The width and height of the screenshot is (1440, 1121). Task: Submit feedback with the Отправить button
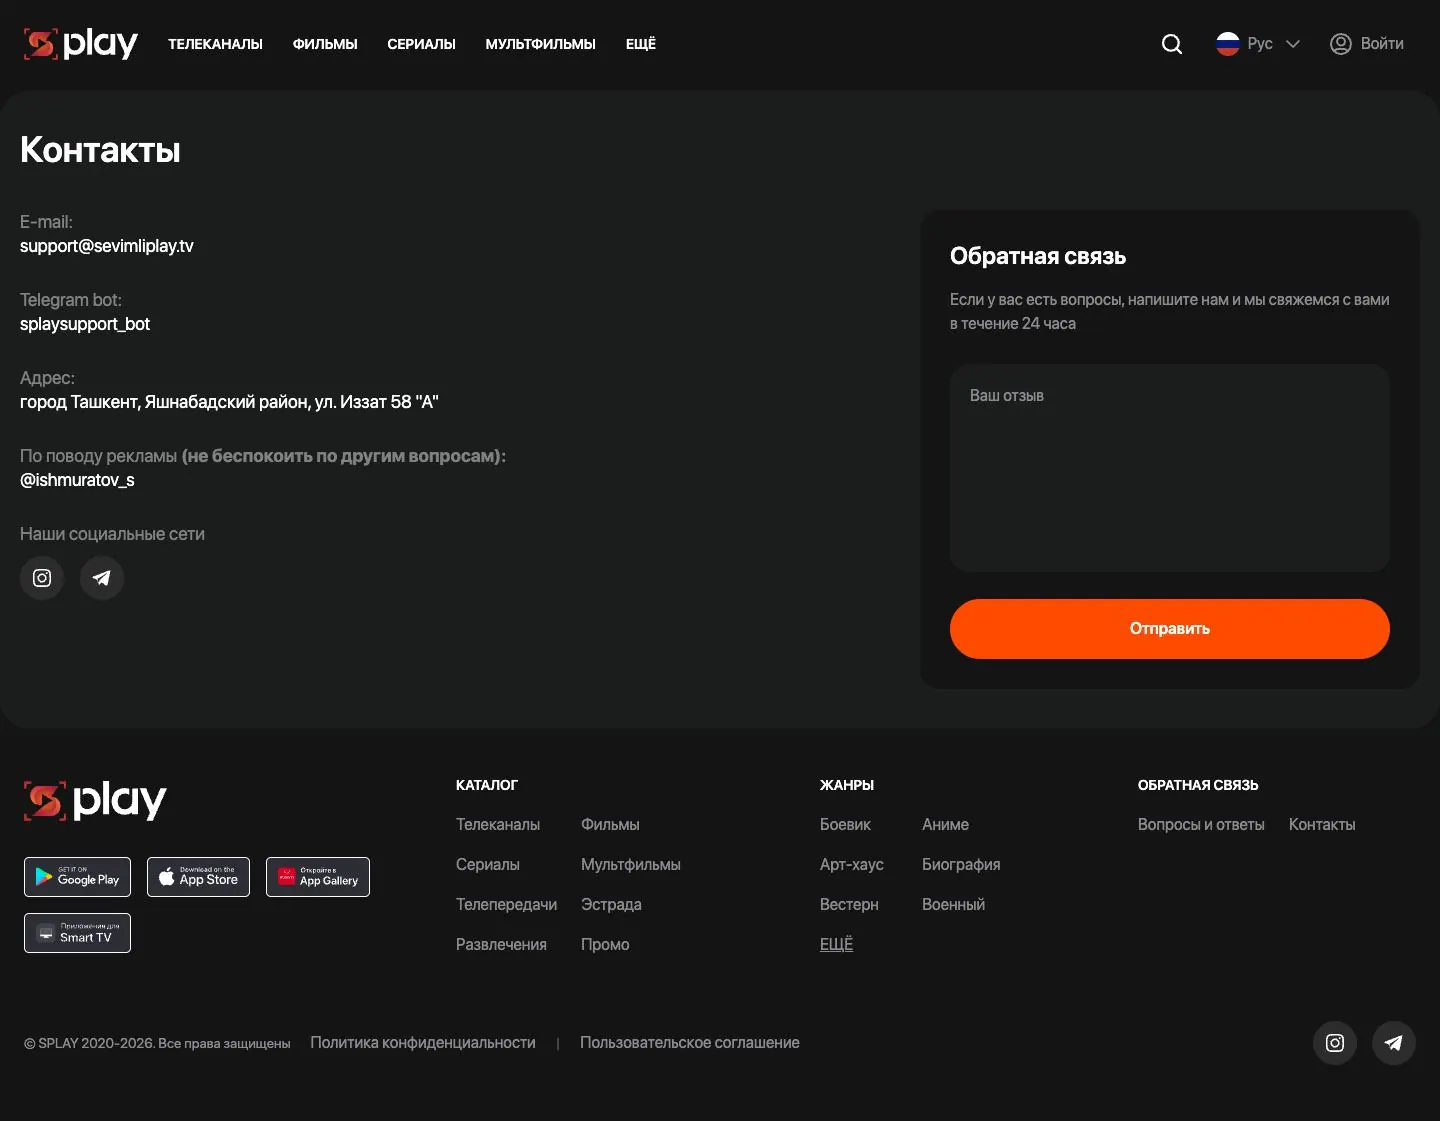click(1170, 629)
